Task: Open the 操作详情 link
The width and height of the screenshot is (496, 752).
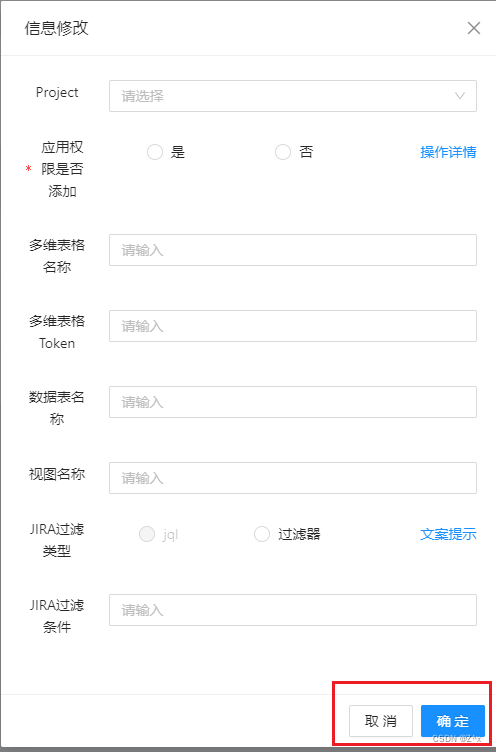Action: point(448,153)
